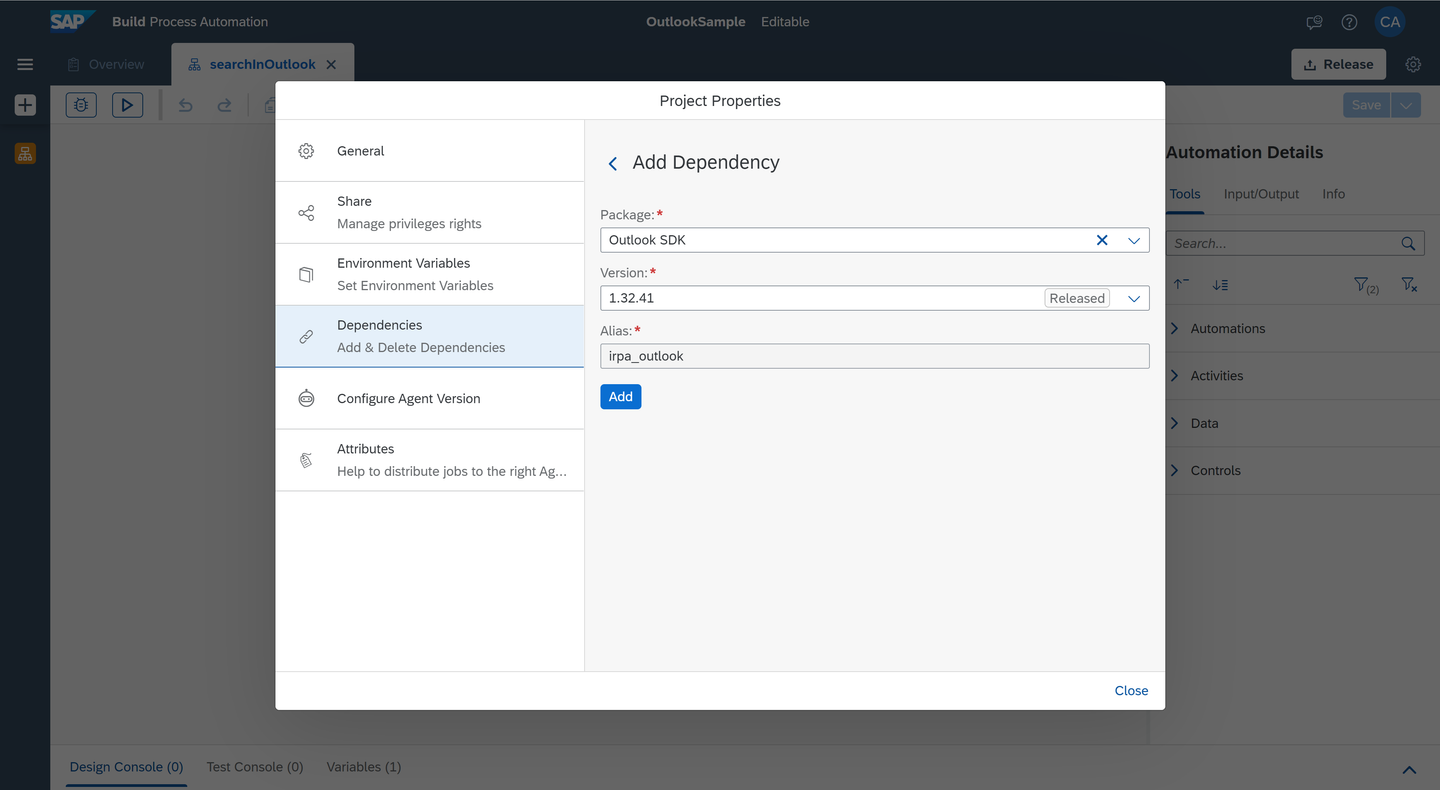Run the automation with play button
1440x790 pixels.
(127, 104)
